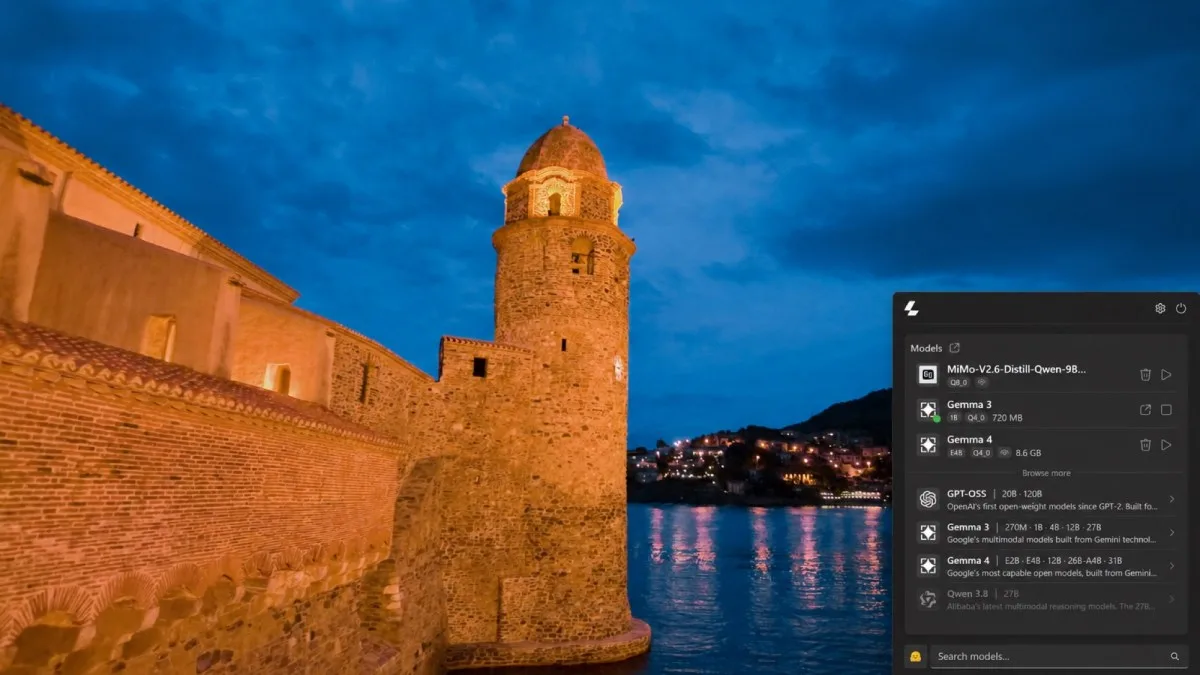
Task: Click the yellow emoji icon beside the search box
Action: 915,656
